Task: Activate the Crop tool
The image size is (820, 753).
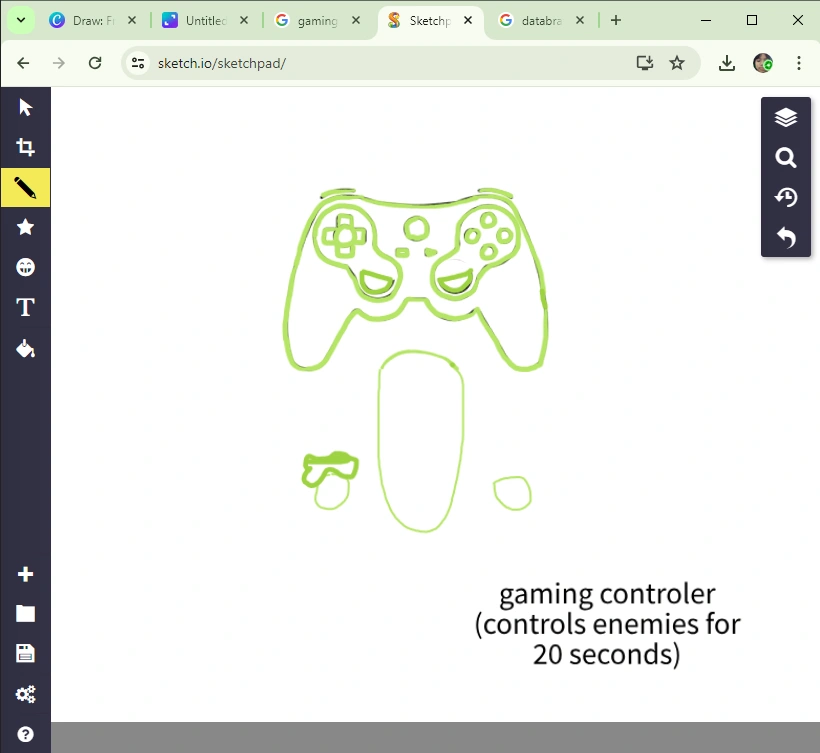Action: pos(25,146)
